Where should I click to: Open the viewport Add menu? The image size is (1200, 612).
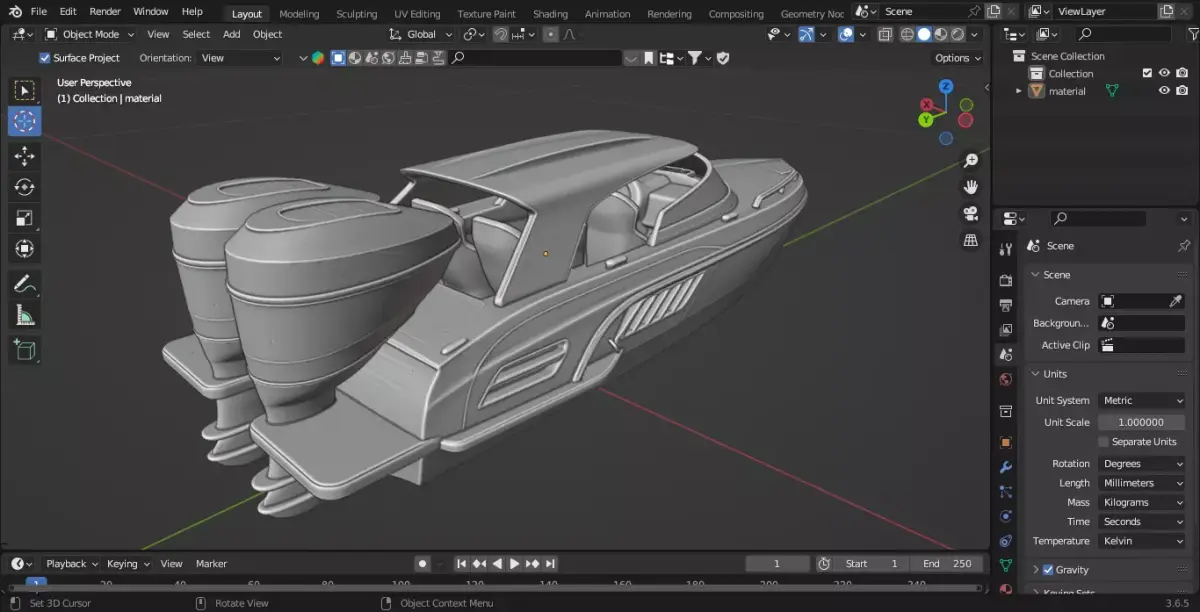[231, 34]
